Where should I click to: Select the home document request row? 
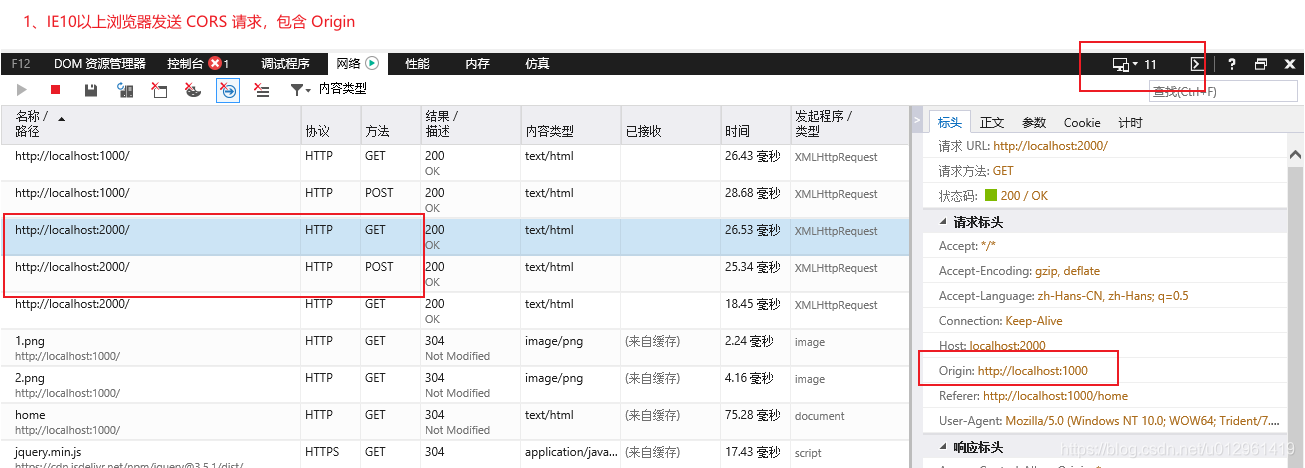coord(456,422)
